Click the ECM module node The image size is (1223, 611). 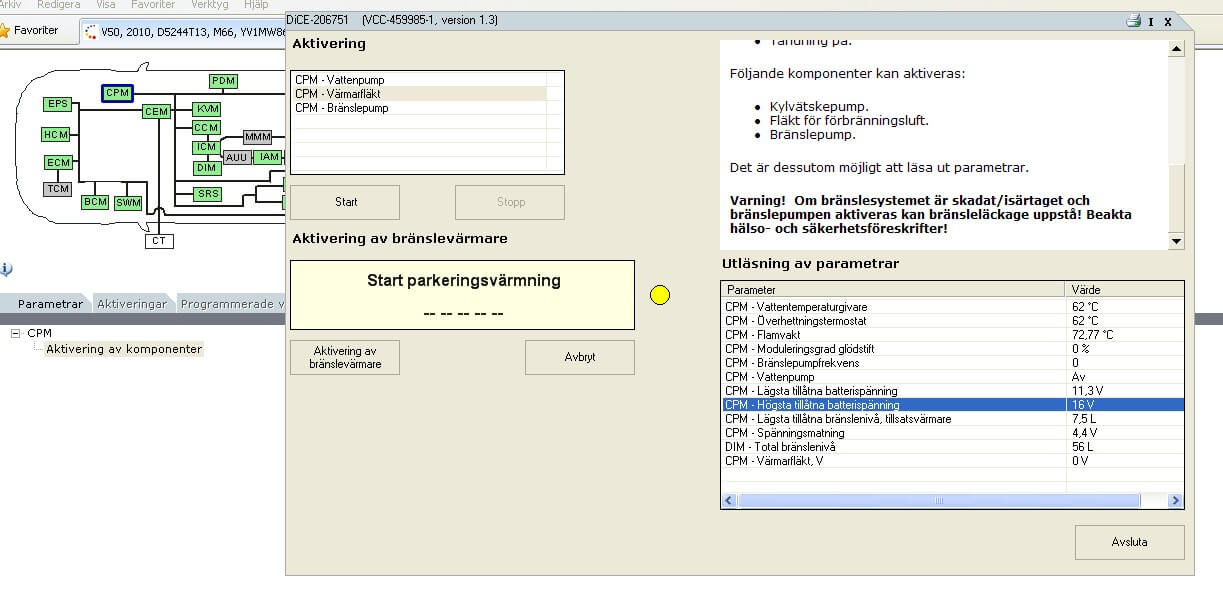pos(58,163)
